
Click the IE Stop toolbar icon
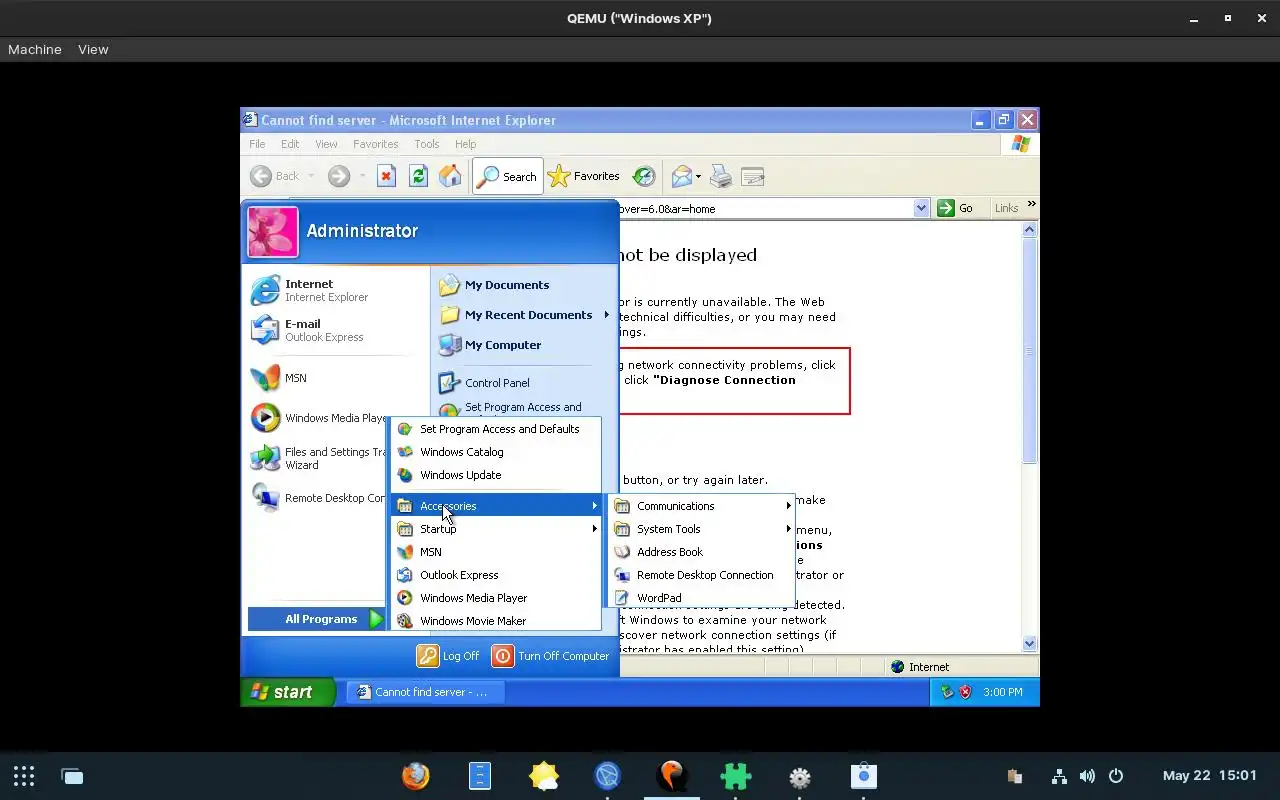(x=386, y=177)
